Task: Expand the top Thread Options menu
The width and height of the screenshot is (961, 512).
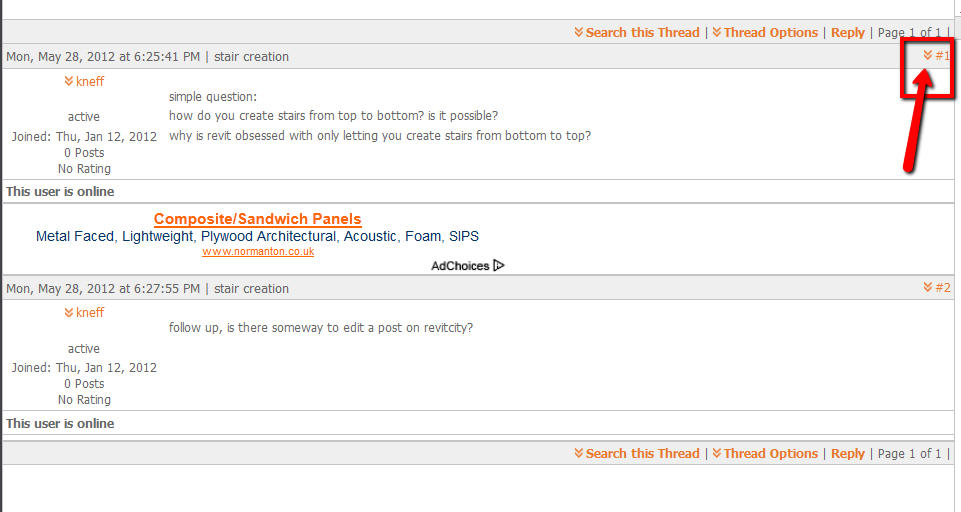Action: click(x=770, y=33)
